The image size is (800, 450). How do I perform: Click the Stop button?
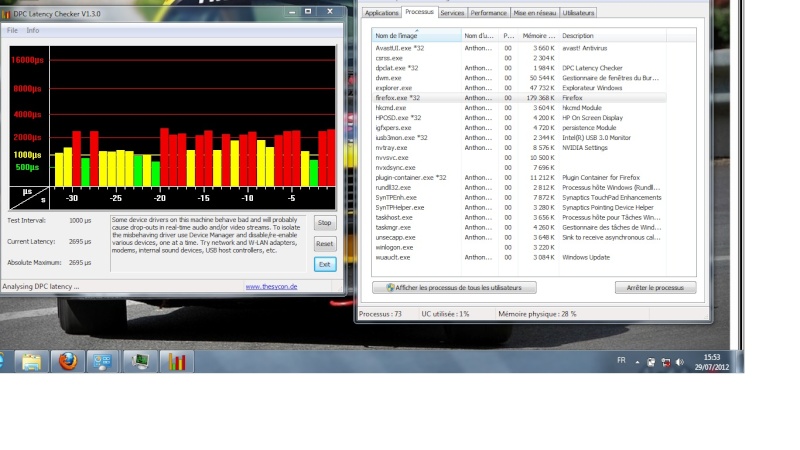tap(324, 223)
